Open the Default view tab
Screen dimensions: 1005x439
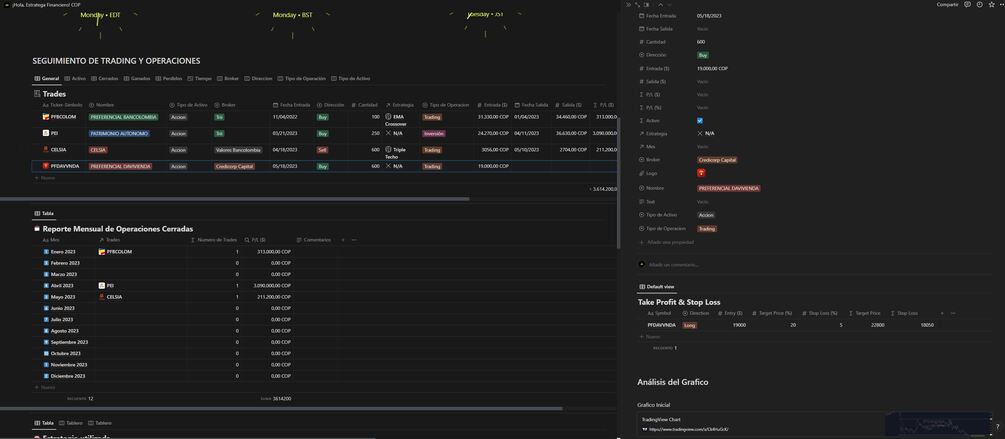pos(657,286)
